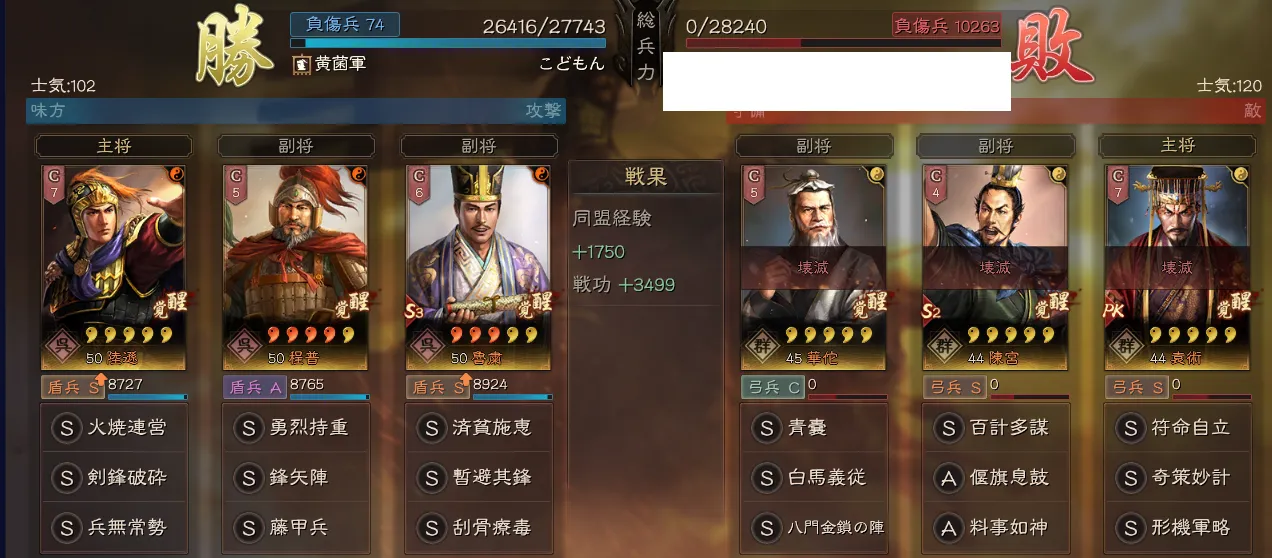1272x558 pixels.
Task: Open 華佗's destroyed general portrait
Action: pos(814,266)
